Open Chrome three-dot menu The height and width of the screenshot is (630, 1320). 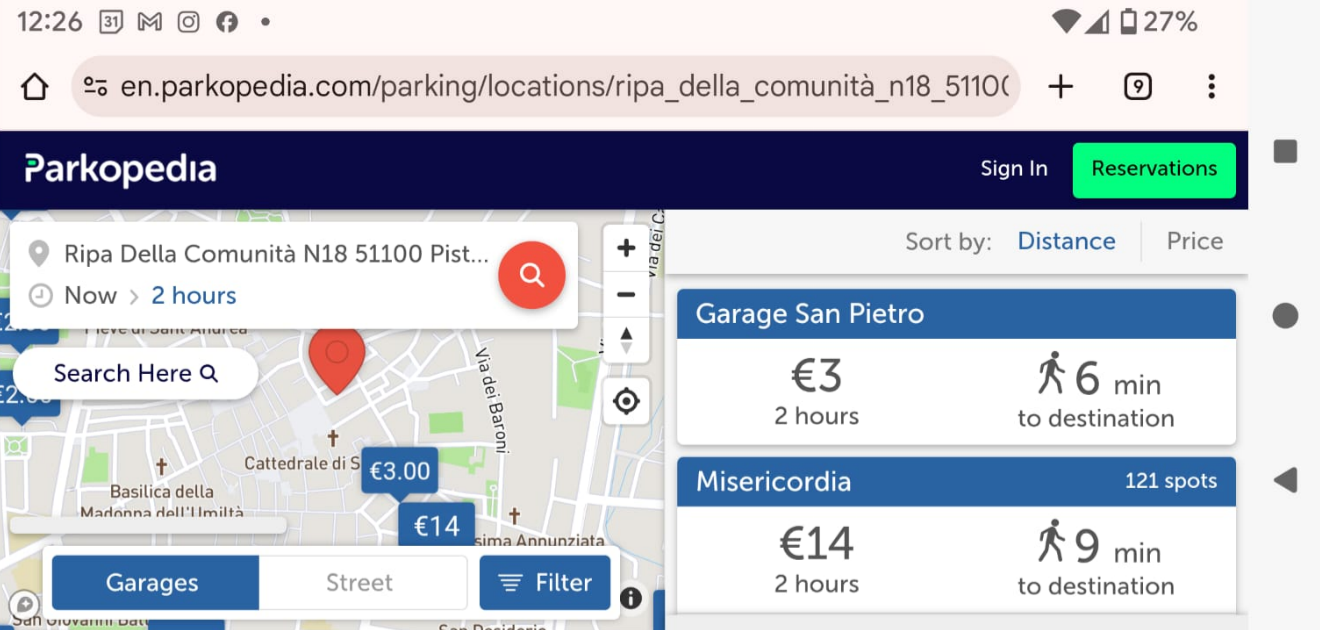pyautogui.click(x=1211, y=87)
